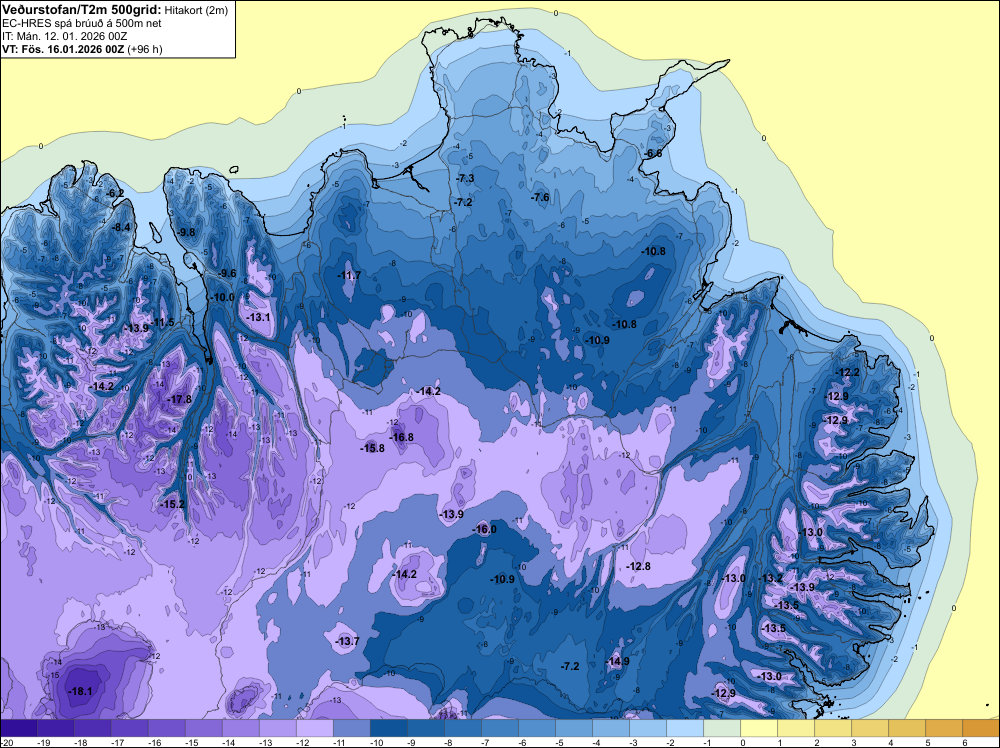
Task: Click the -11.5 temperature label
Action: [162, 322]
